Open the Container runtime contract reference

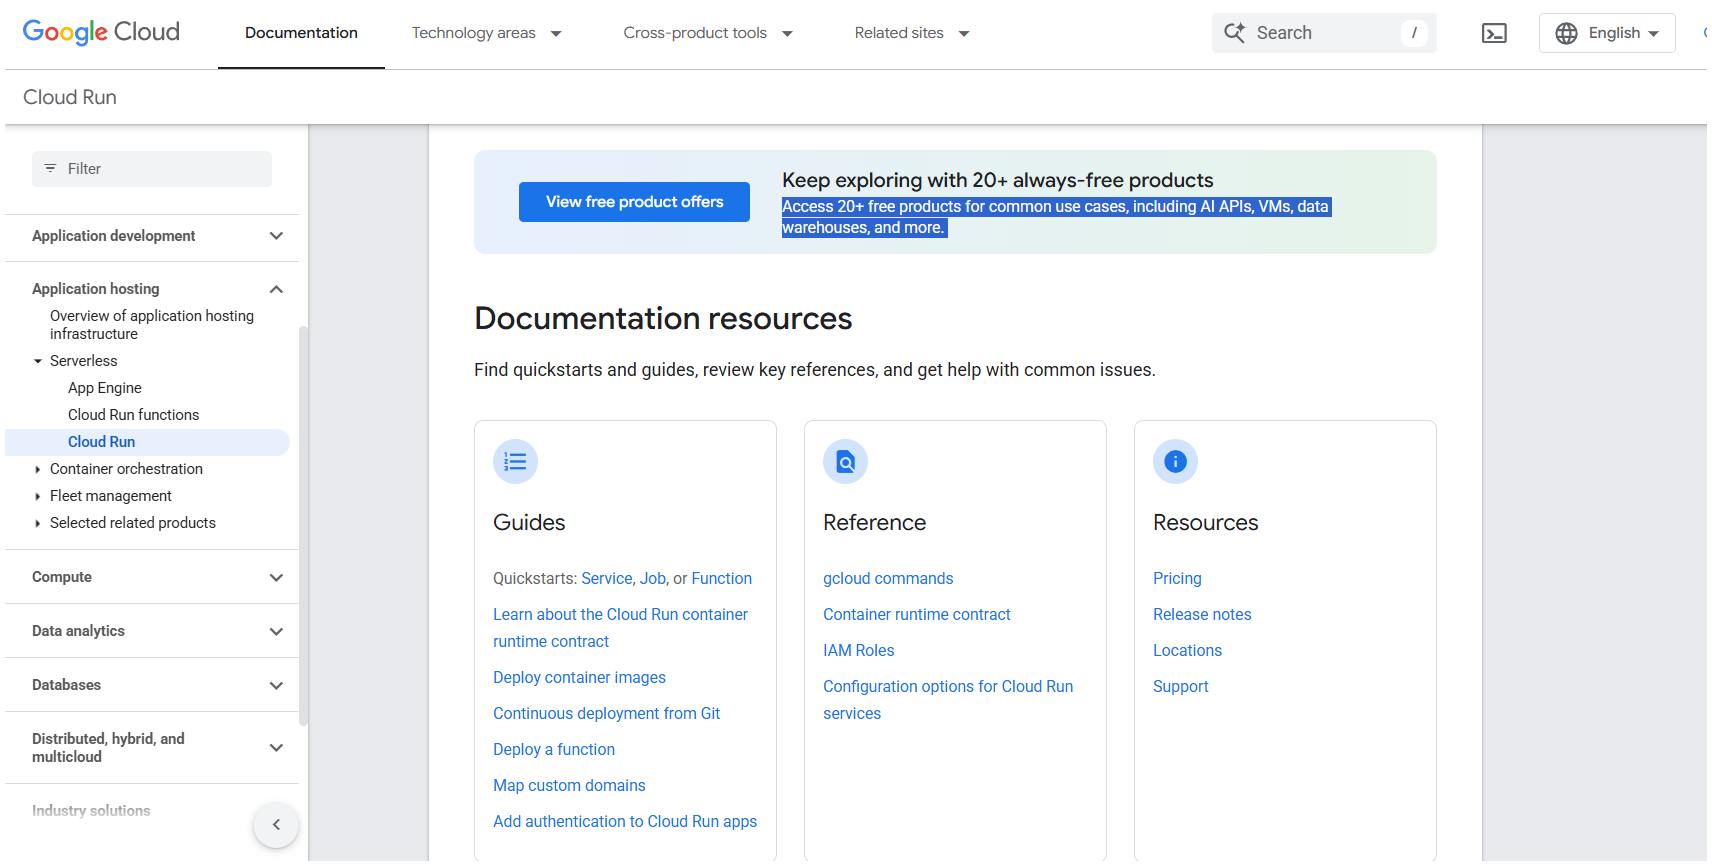tap(917, 614)
